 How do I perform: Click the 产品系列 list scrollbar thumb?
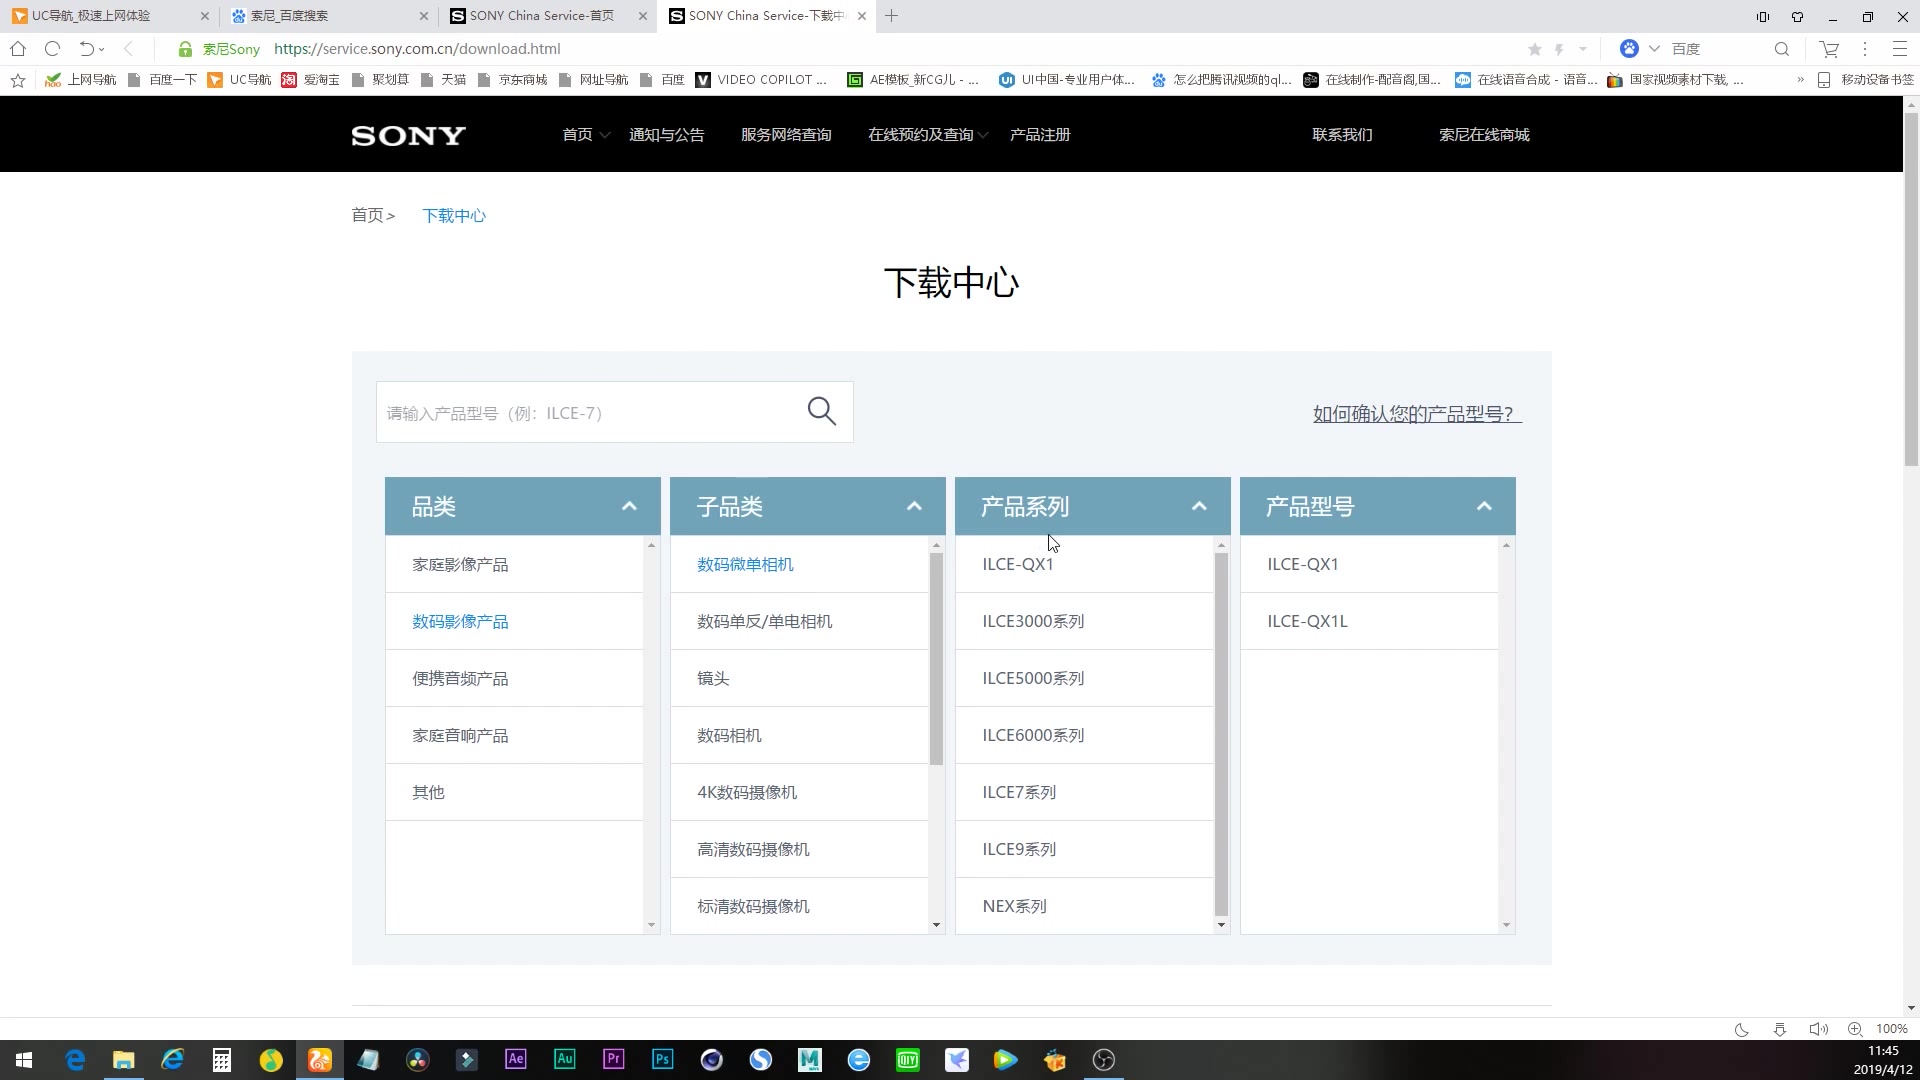[1221, 733]
